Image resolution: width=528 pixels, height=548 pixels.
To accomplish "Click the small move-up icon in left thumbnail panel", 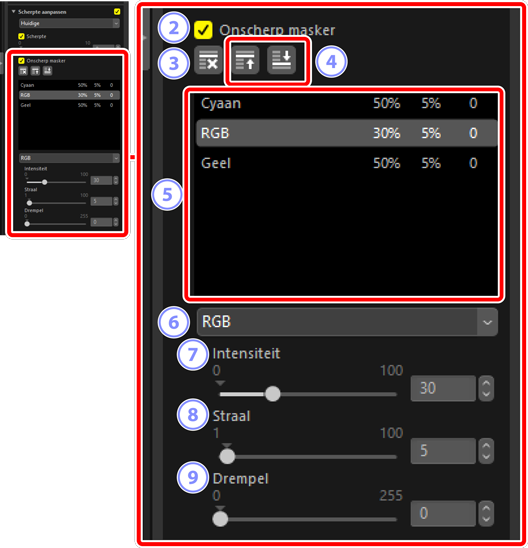I will tap(35, 71).
